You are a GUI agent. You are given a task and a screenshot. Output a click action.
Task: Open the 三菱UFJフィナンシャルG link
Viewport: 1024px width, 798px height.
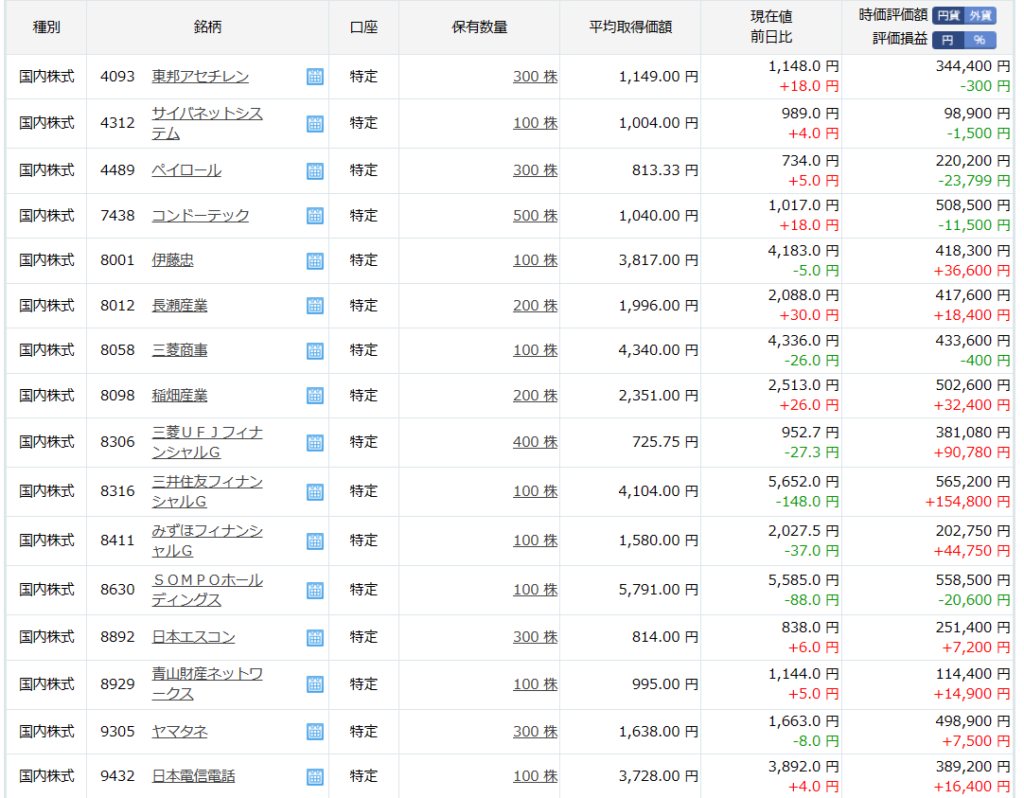(207, 442)
